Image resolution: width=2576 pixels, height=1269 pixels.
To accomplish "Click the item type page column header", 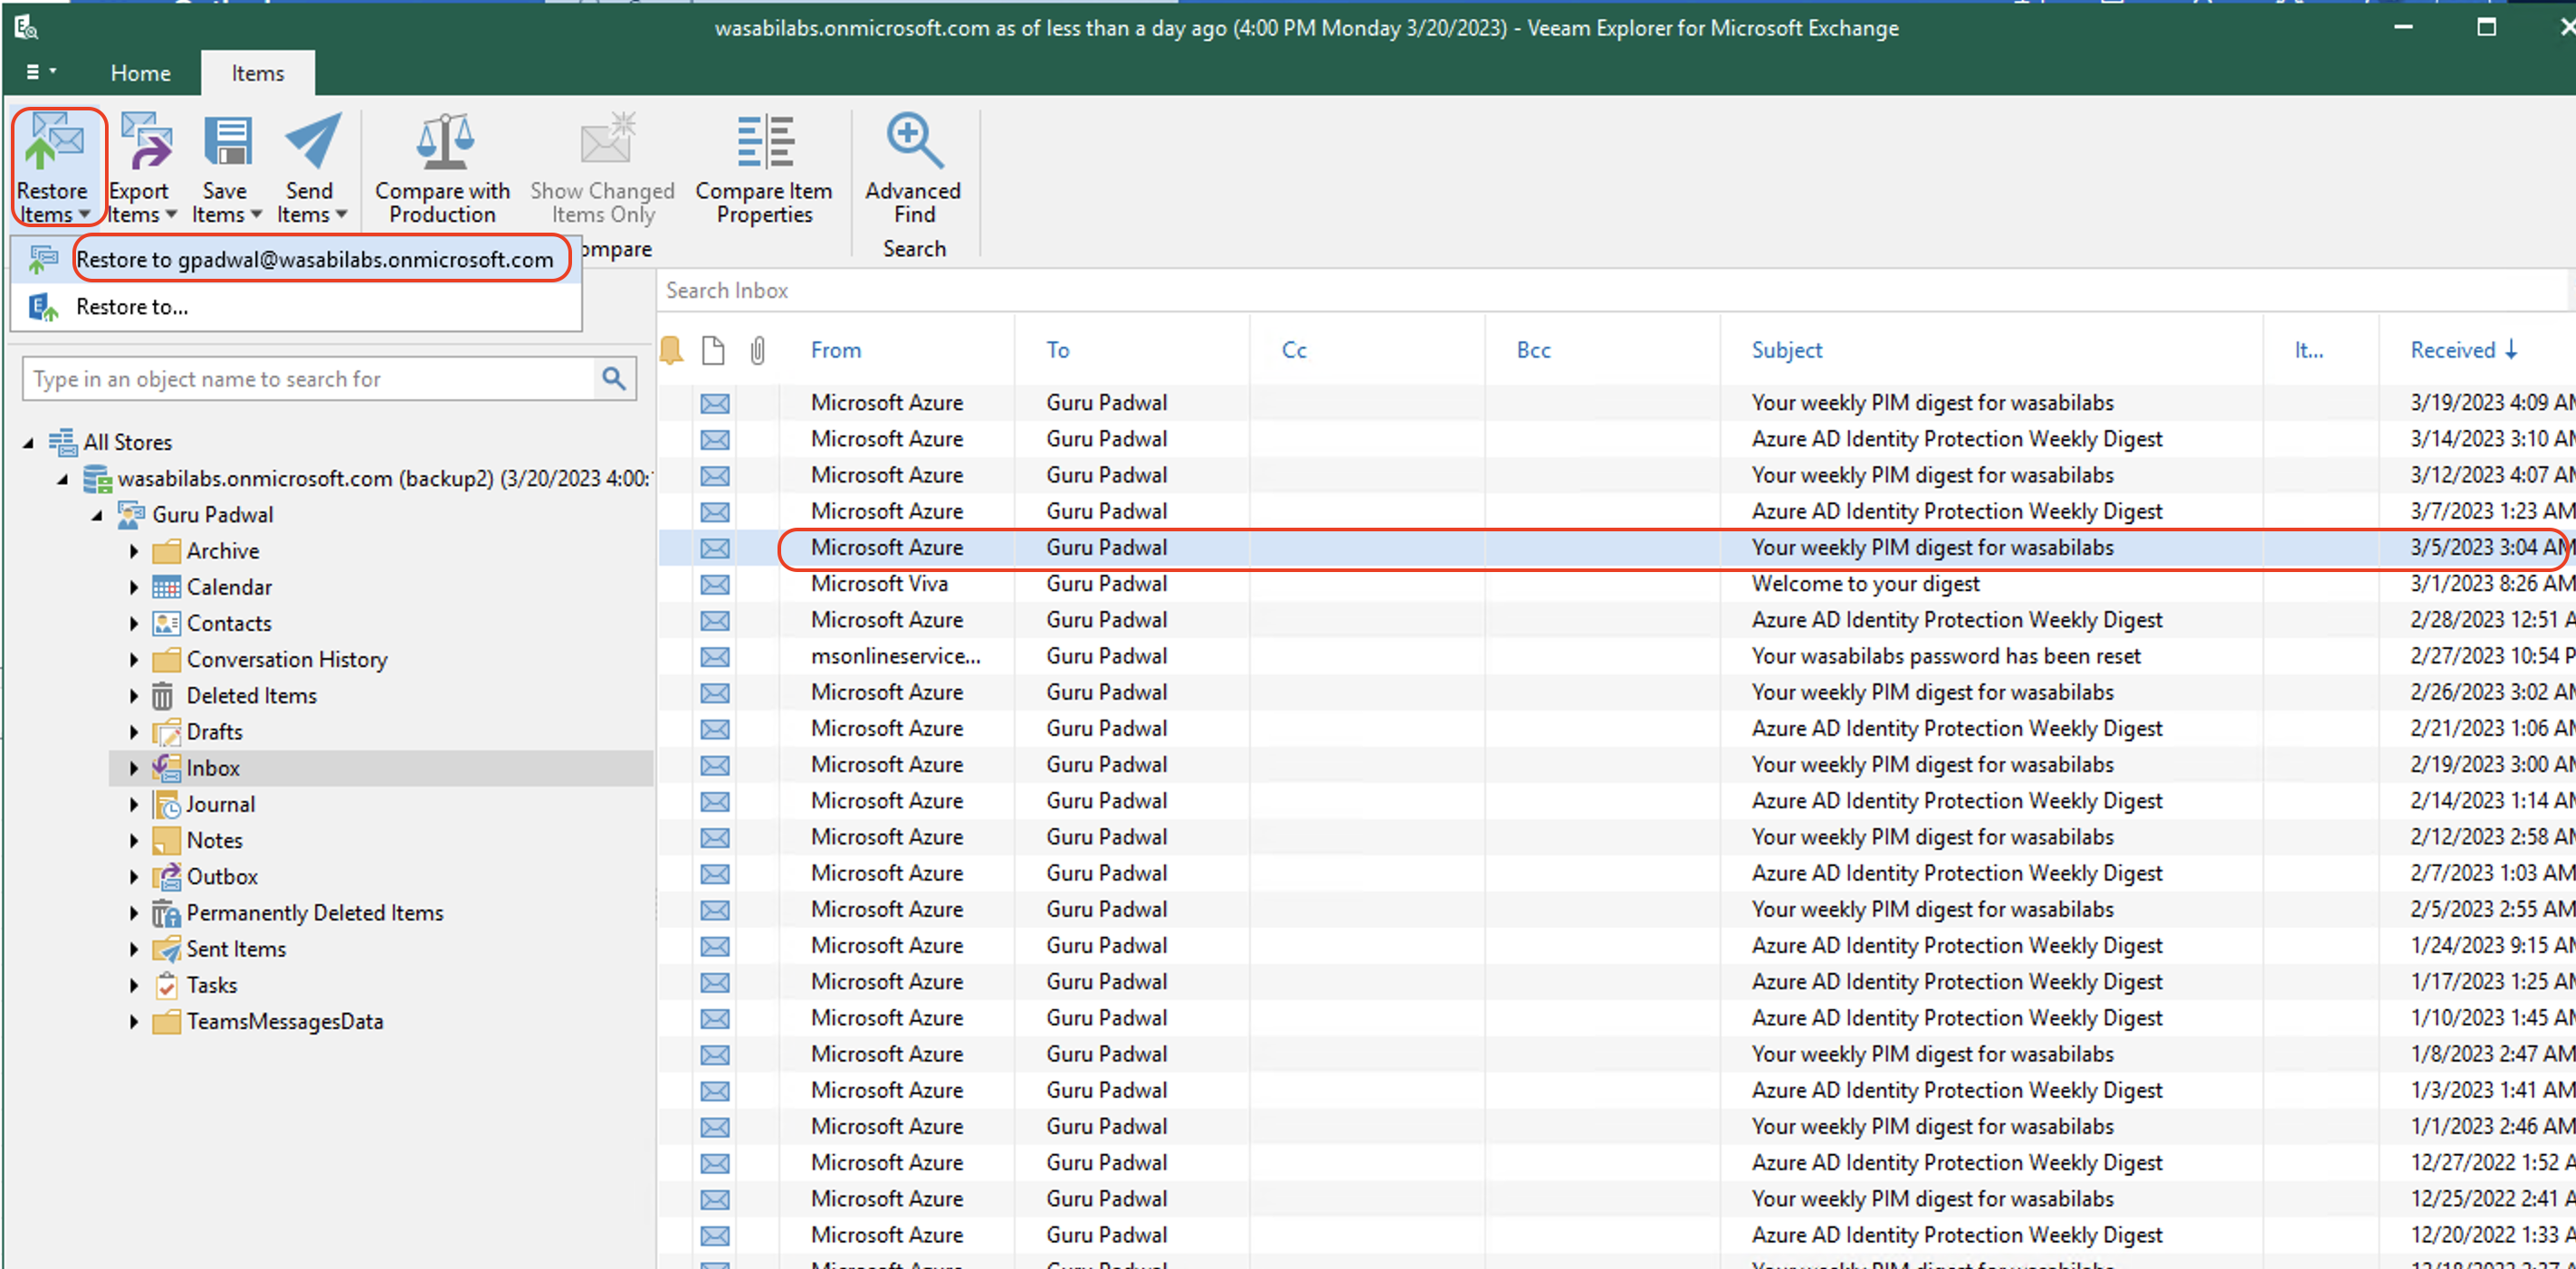I will click(713, 350).
